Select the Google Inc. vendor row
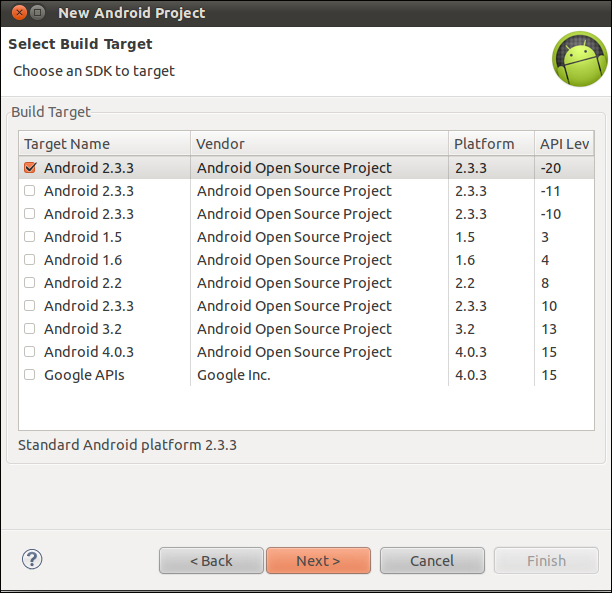This screenshot has width=612, height=593. click(x=306, y=375)
